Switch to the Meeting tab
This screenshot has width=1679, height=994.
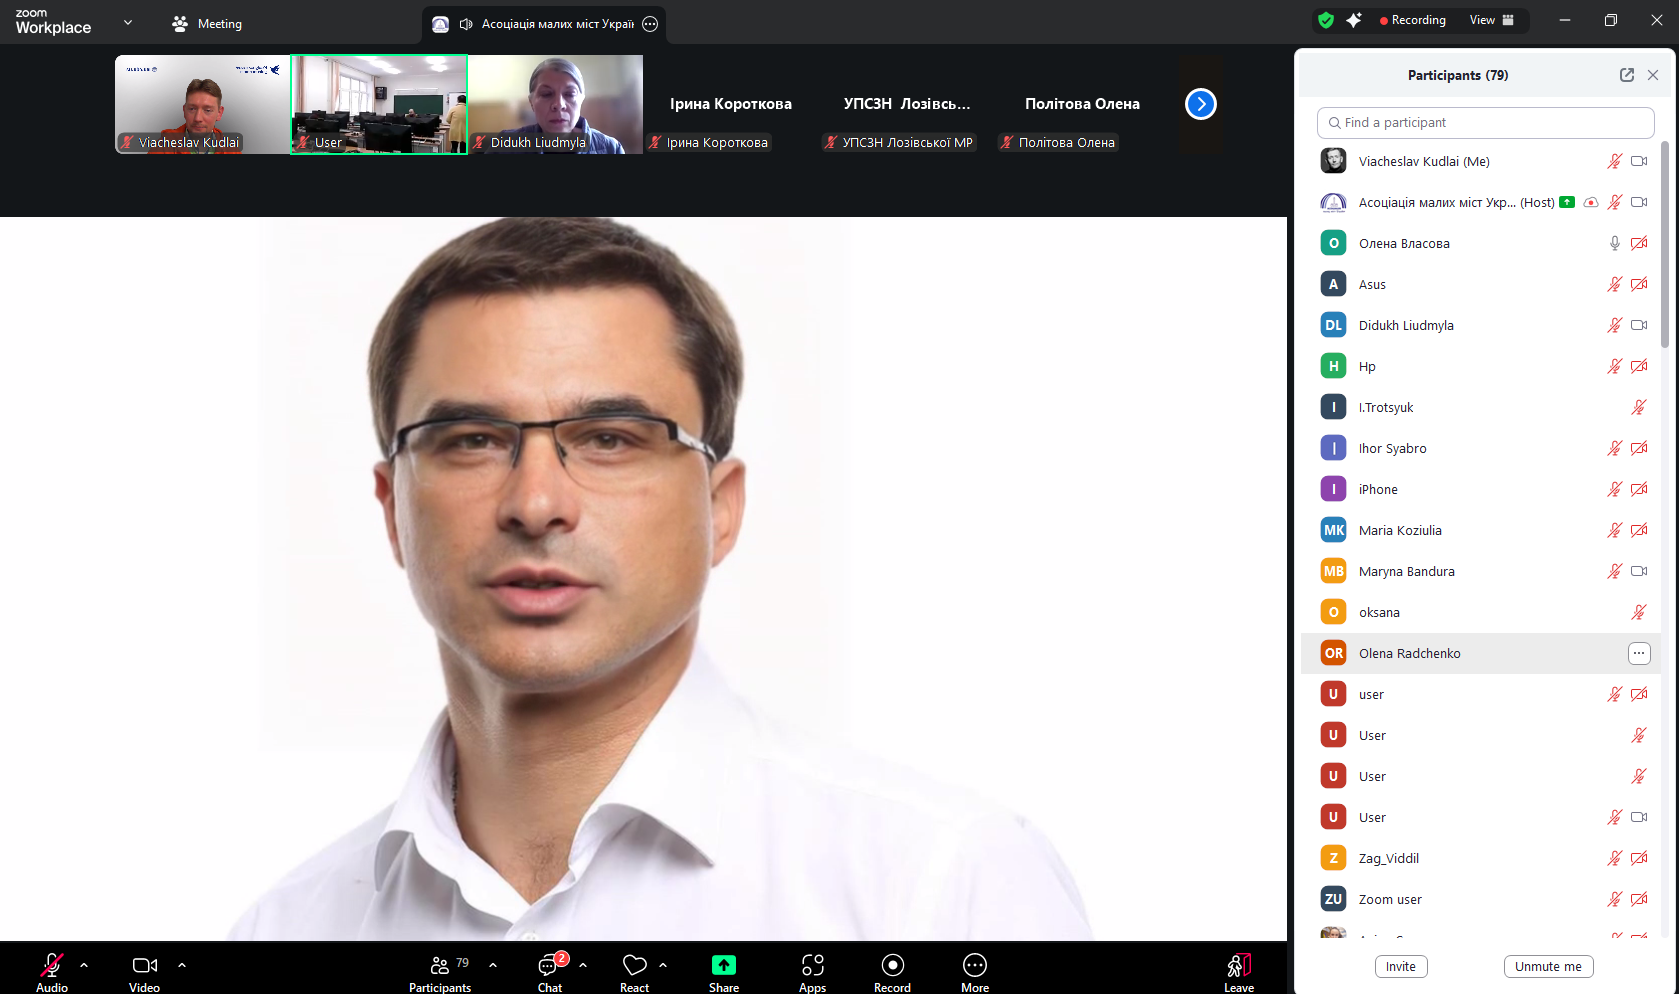[x=207, y=24]
